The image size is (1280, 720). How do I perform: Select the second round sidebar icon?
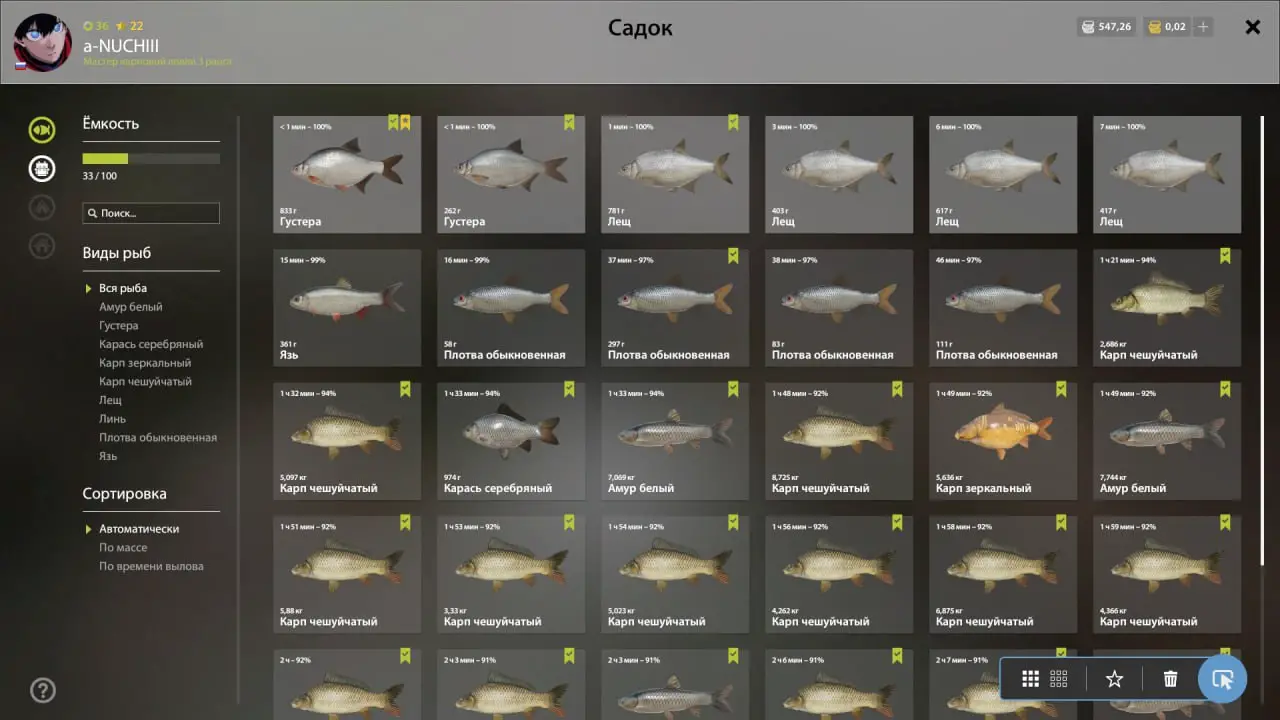coord(42,168)
